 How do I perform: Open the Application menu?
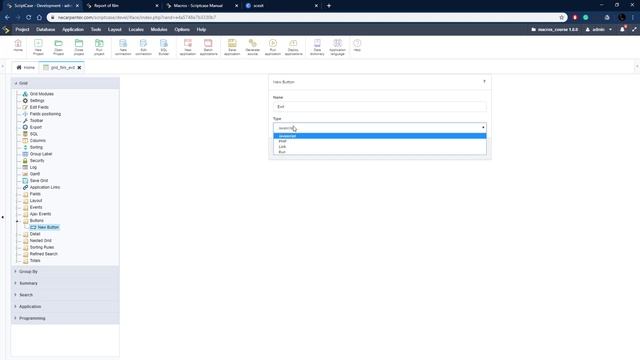73,29
